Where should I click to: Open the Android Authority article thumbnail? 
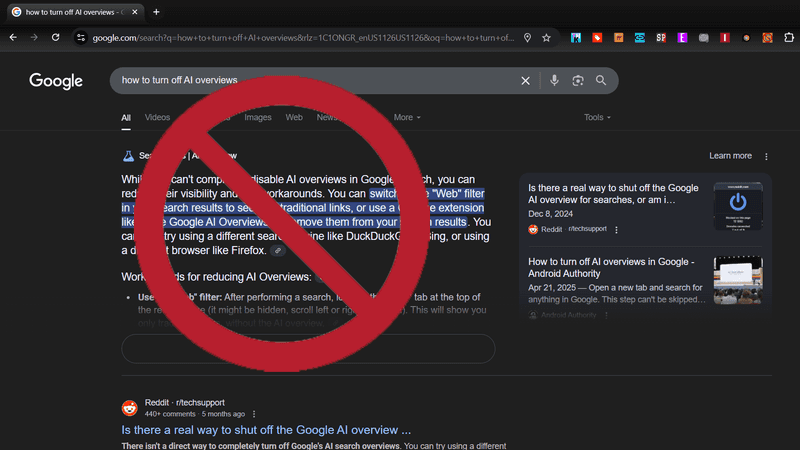(742, 281)
